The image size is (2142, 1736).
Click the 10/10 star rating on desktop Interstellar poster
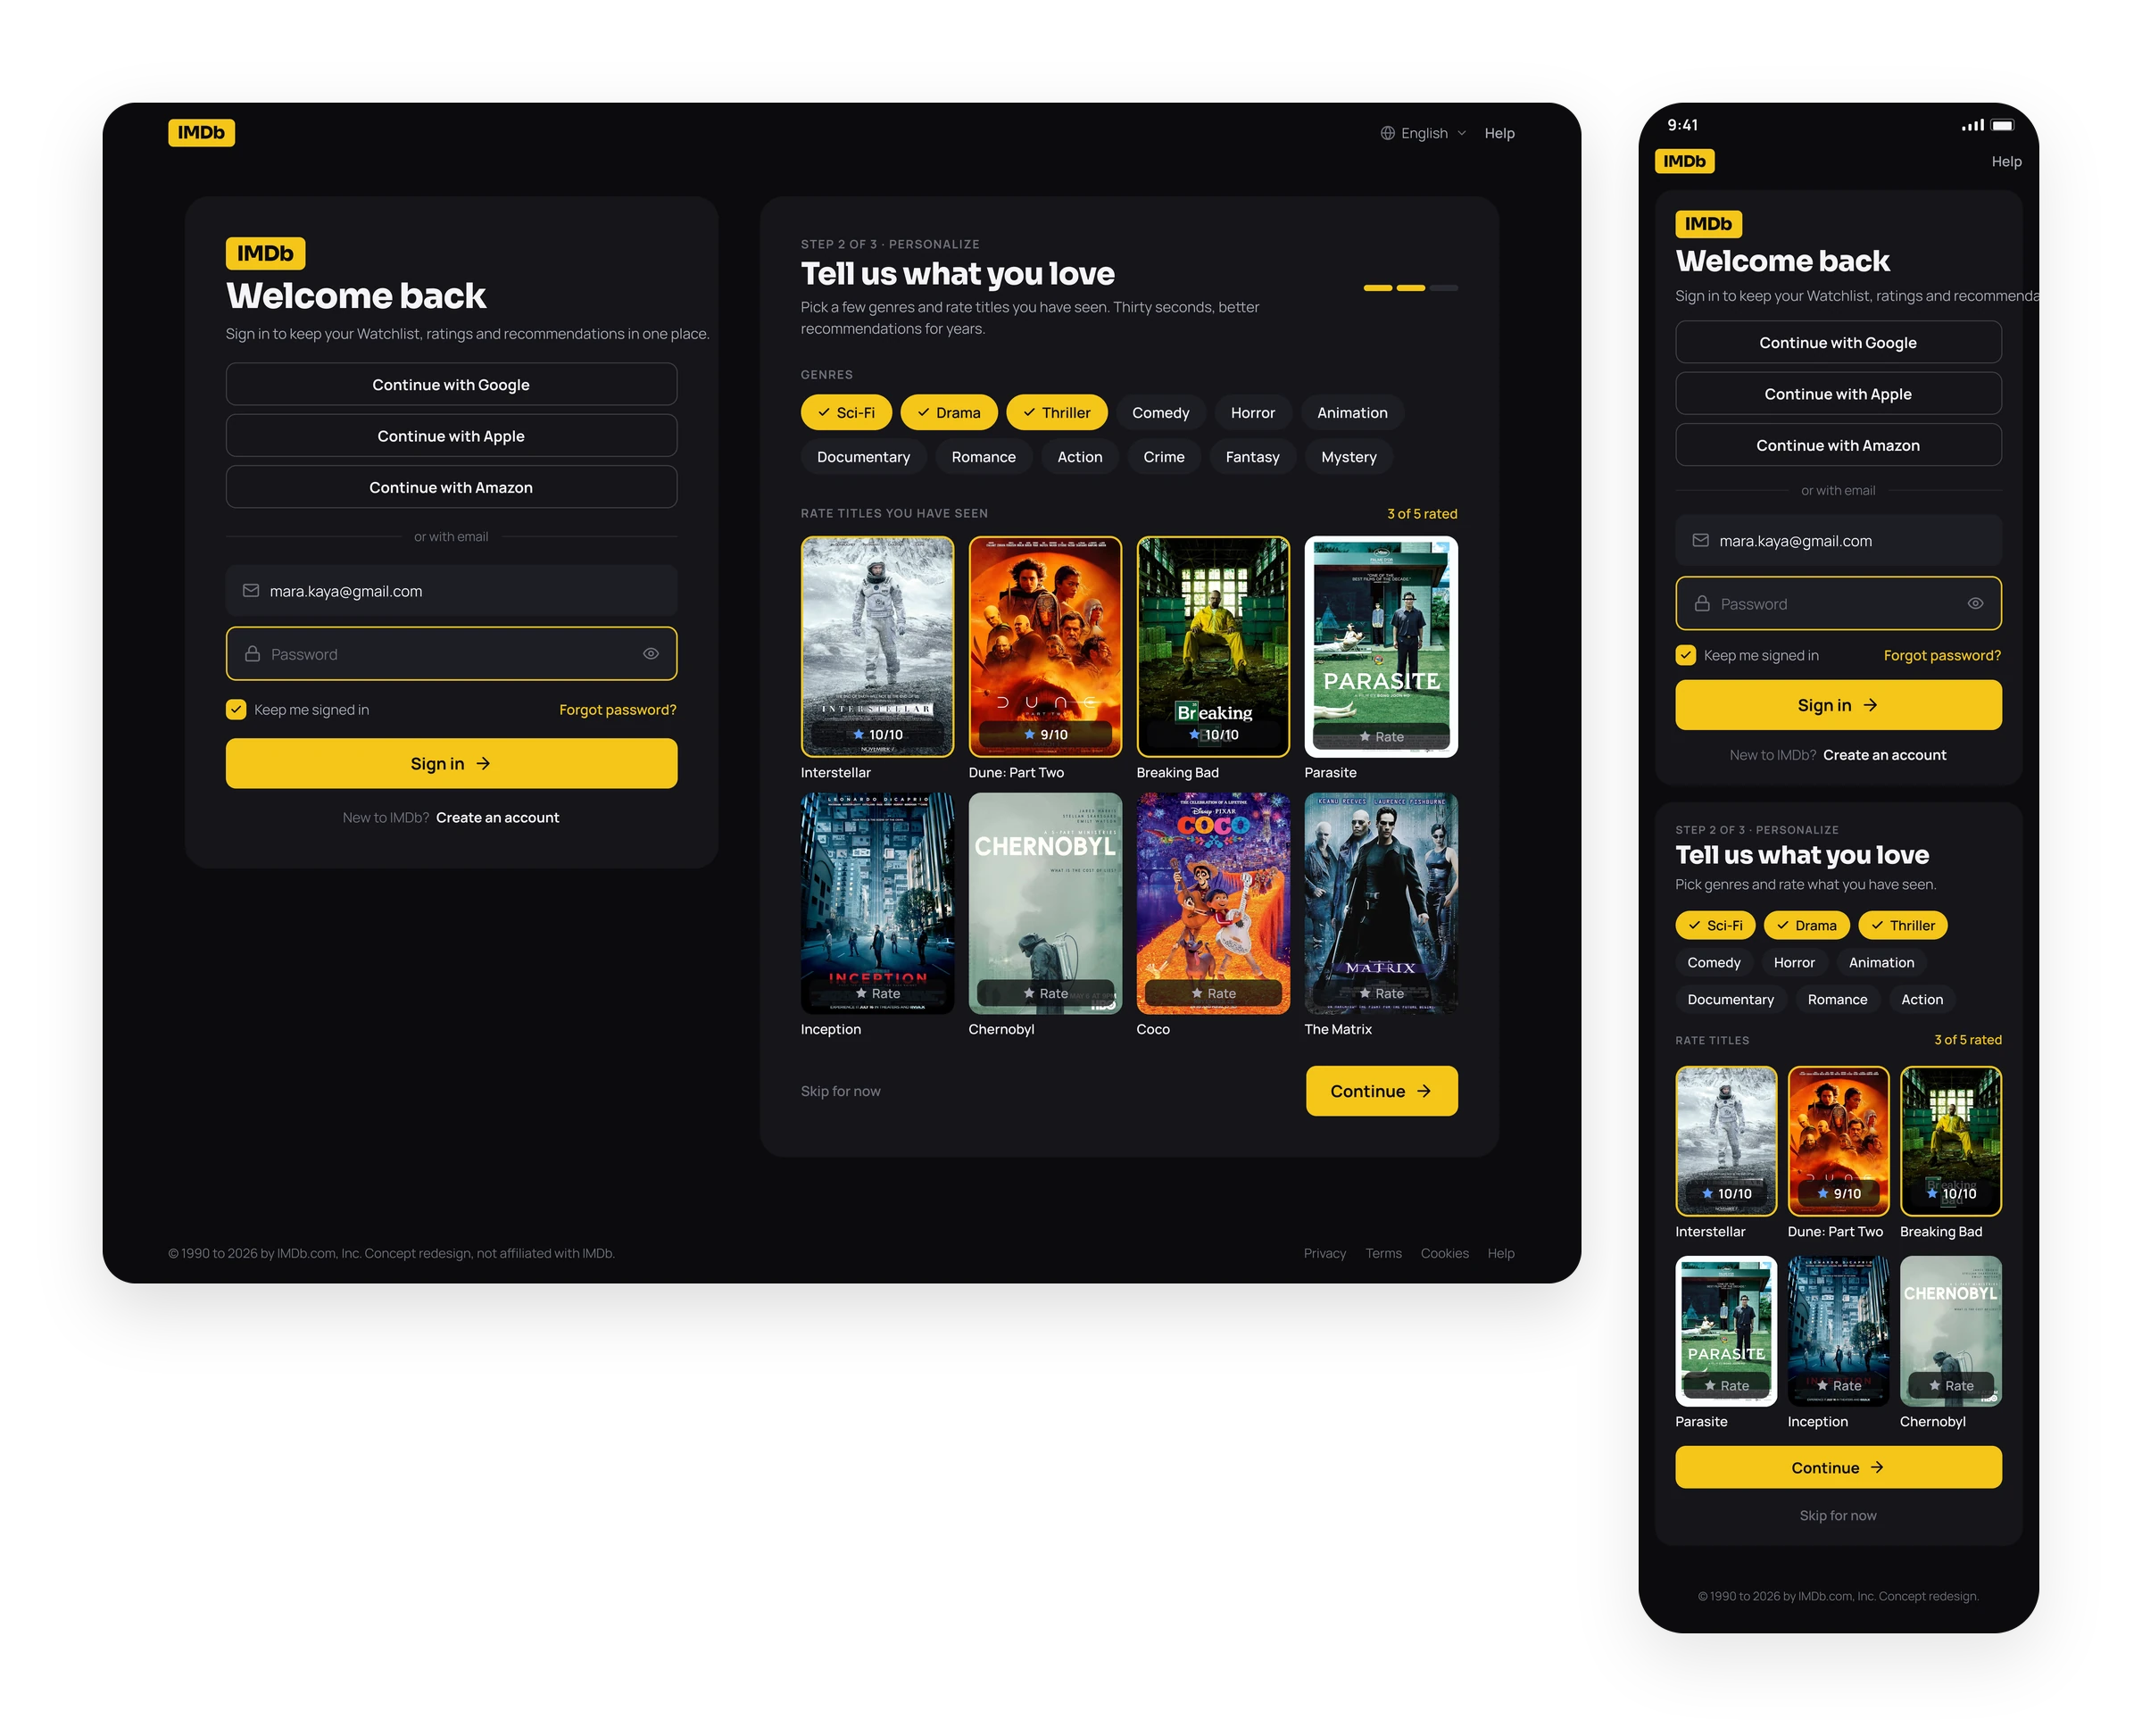(877, 734)
